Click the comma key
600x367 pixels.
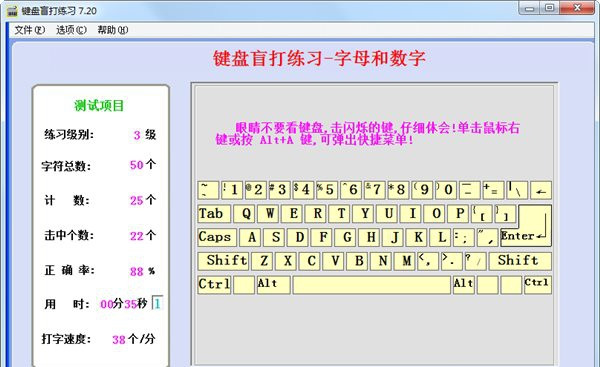(428, 261)
